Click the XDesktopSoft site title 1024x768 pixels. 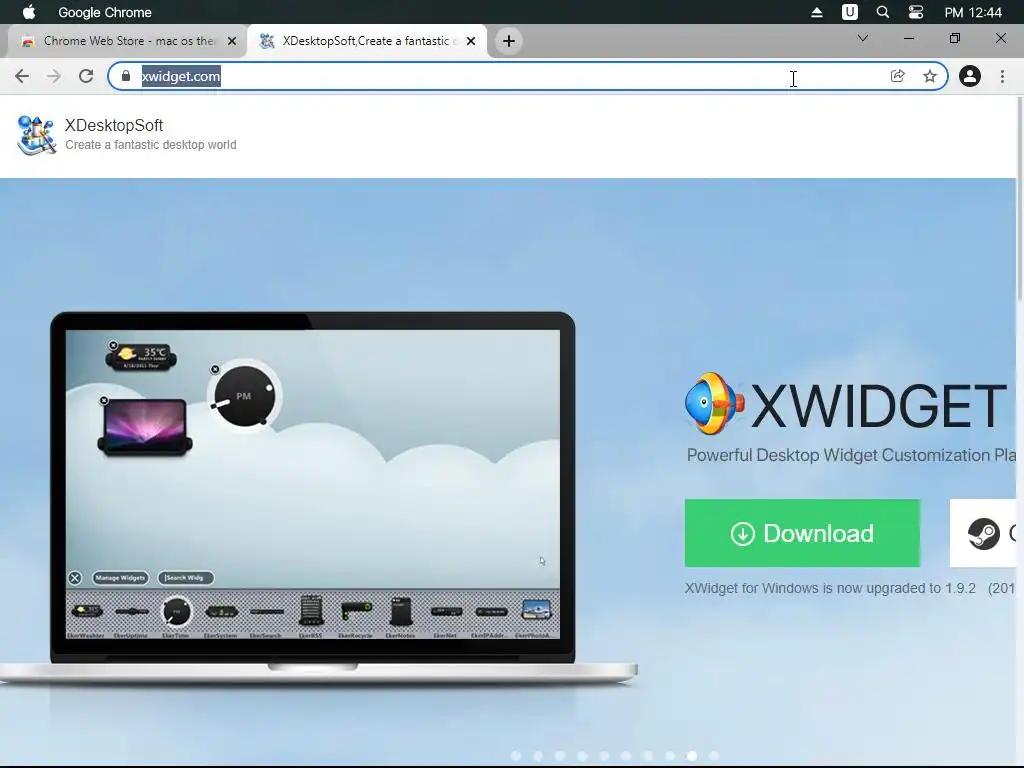[x=114, y=125]
